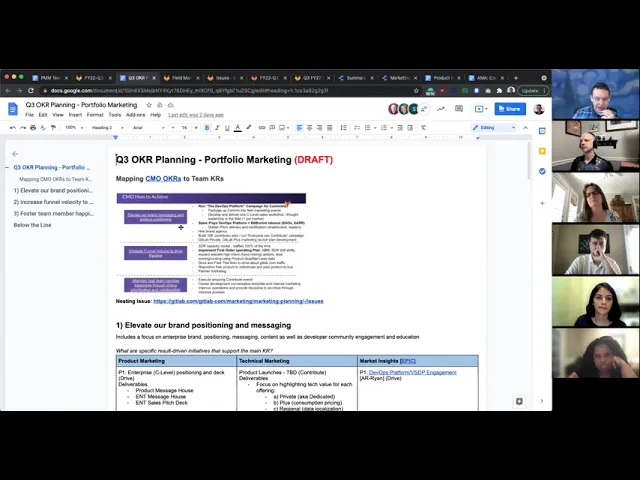Image resolution: width=640 pixels, height=480 pixels.
Task: Open the DevOps Platform/VSDP Engagement link
Action: click(412, 373)
